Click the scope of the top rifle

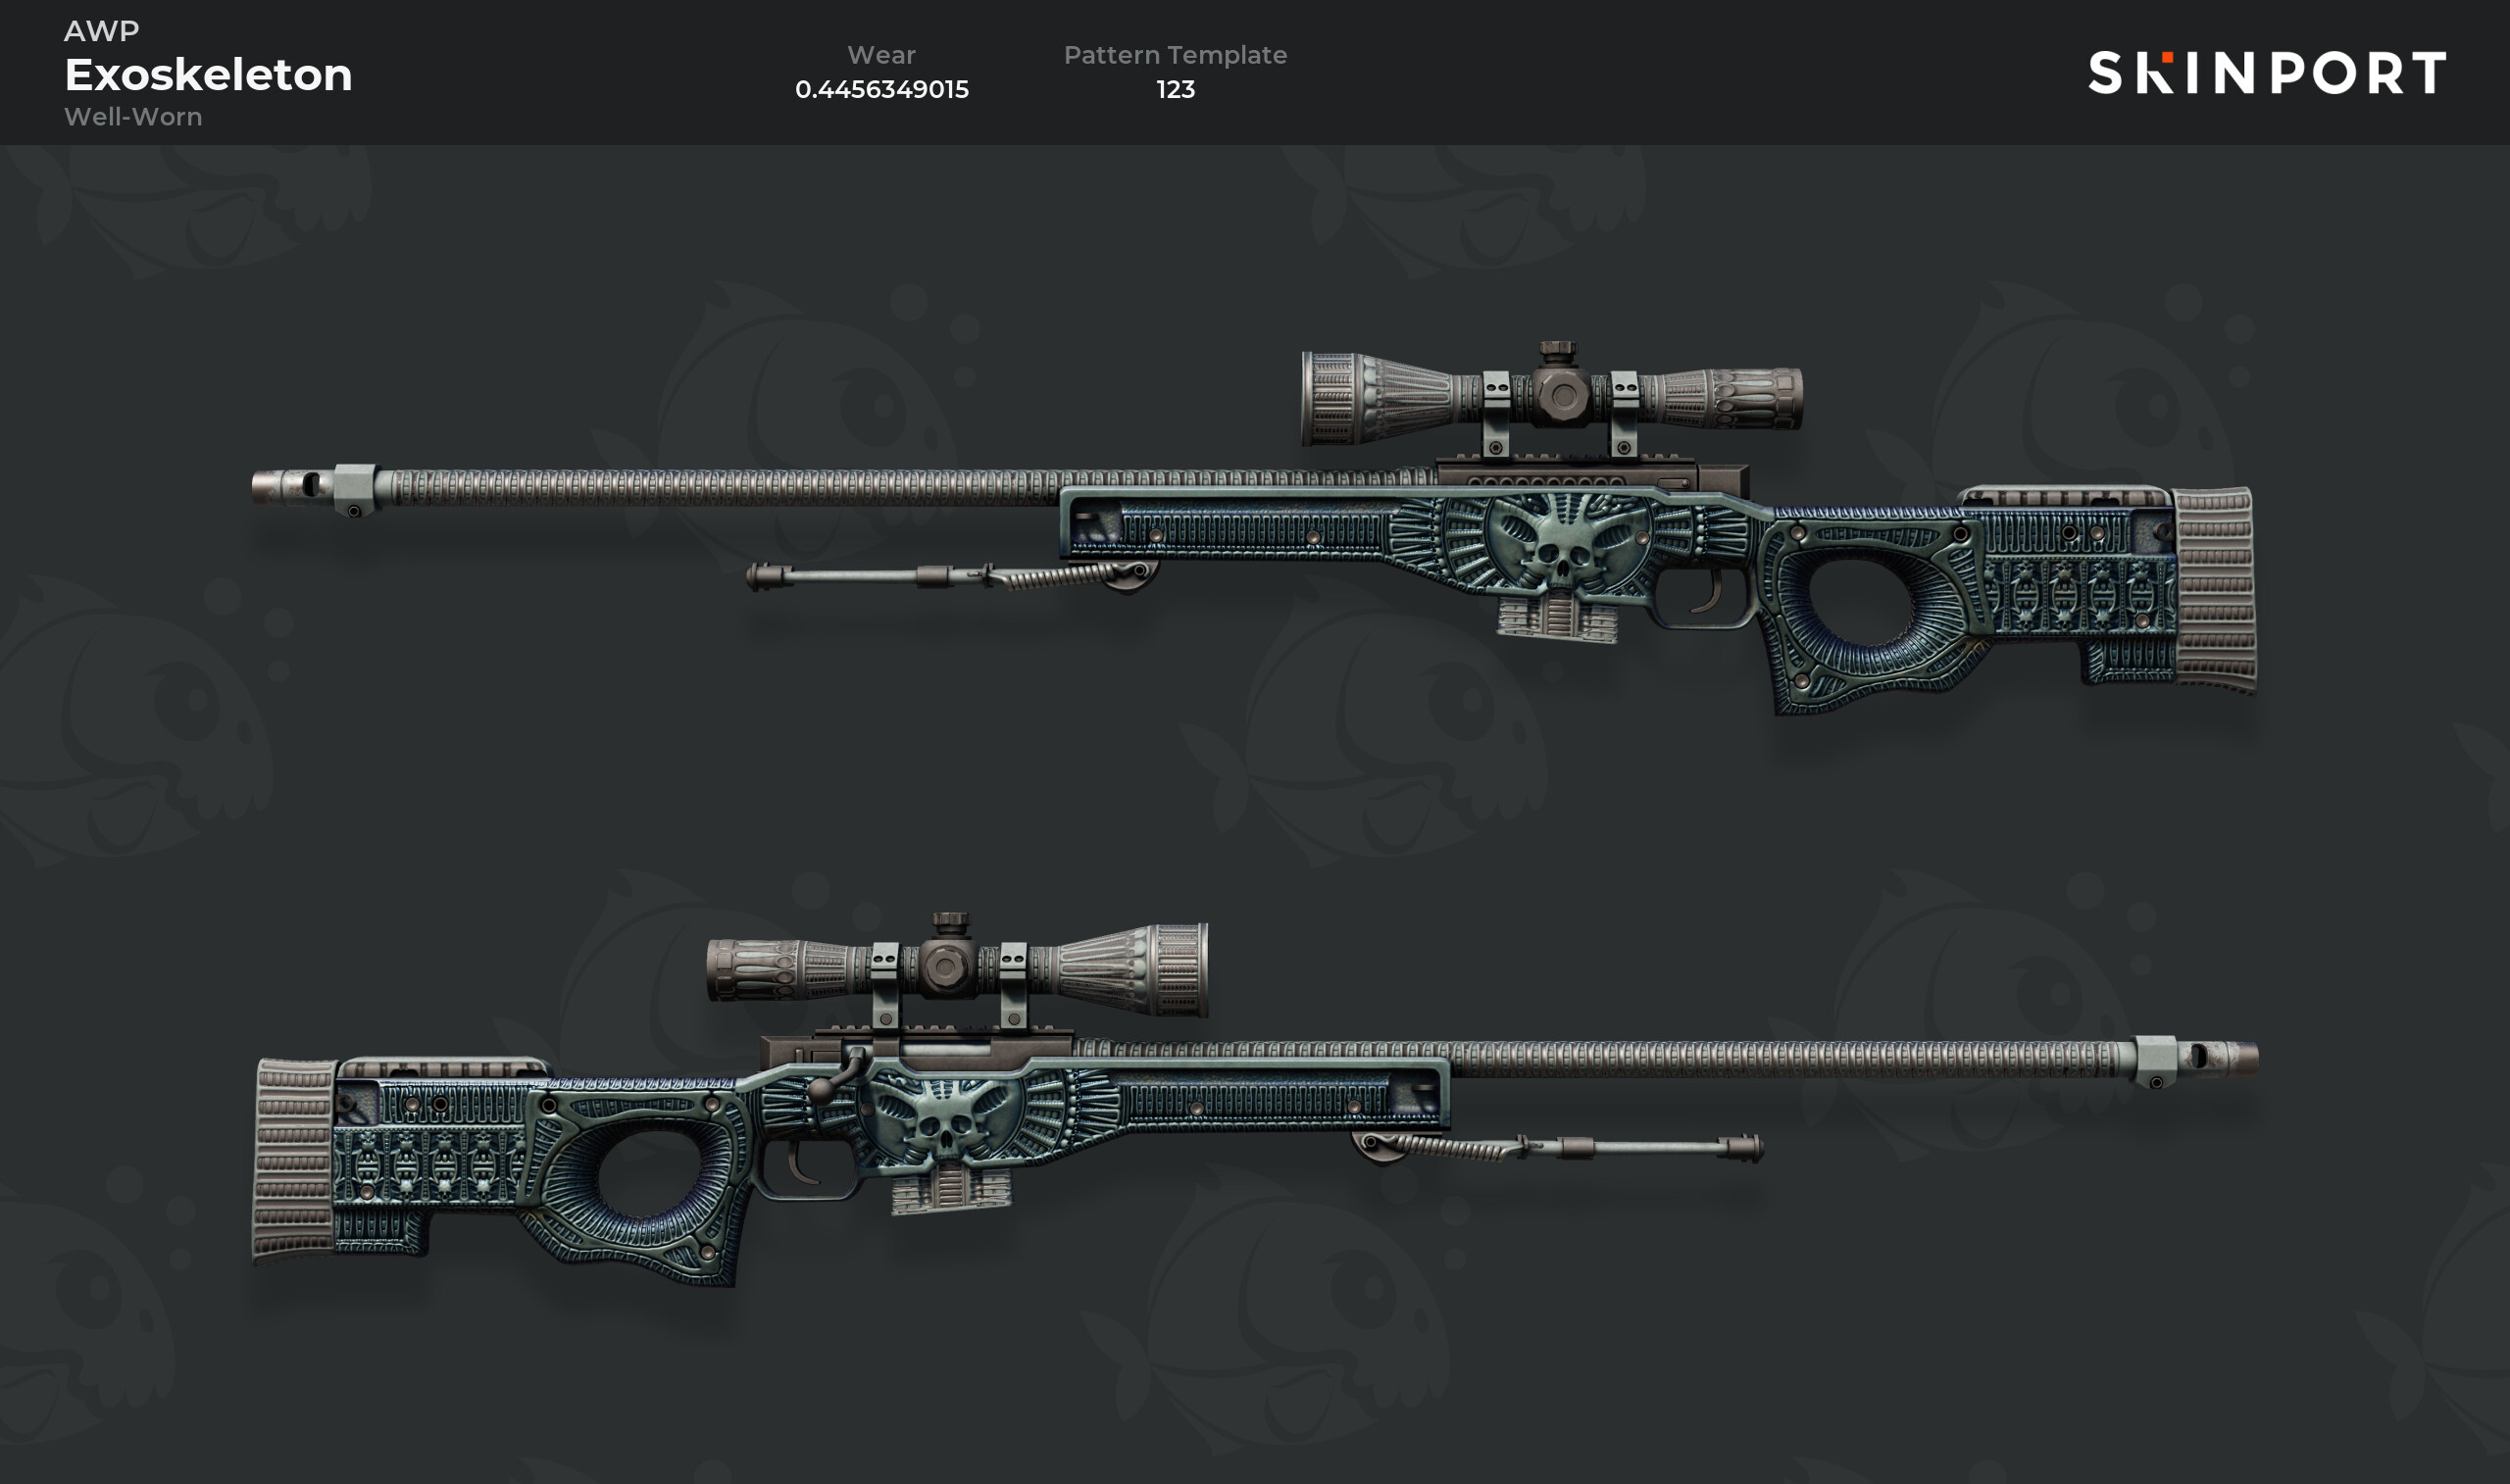coord(1552,397)
